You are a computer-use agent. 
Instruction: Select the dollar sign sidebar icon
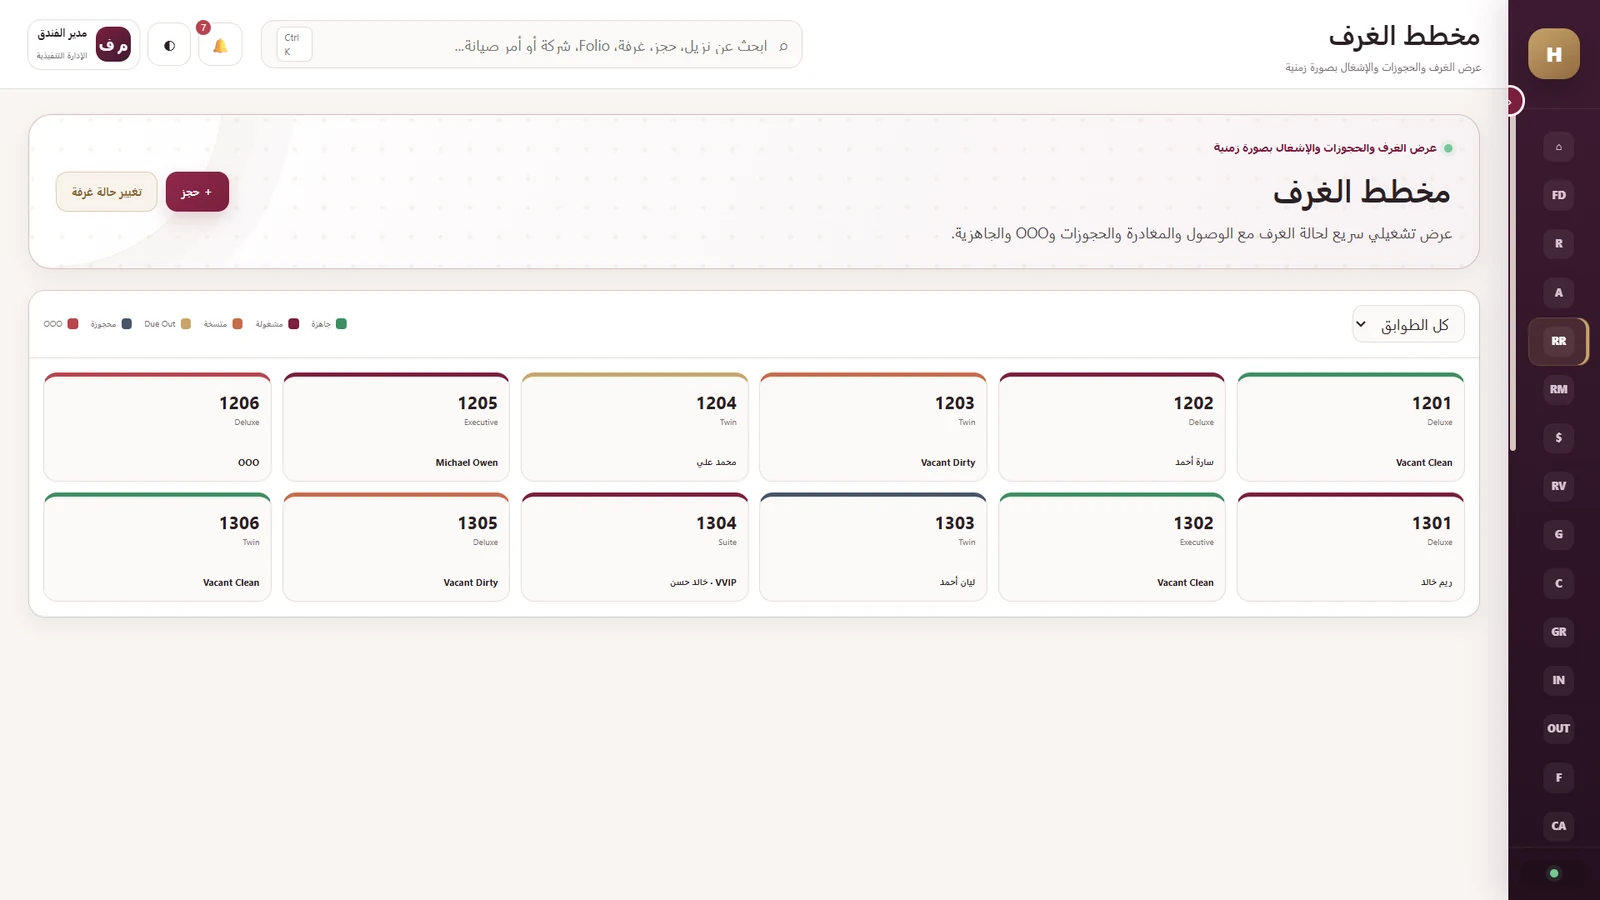[1558, 438]
